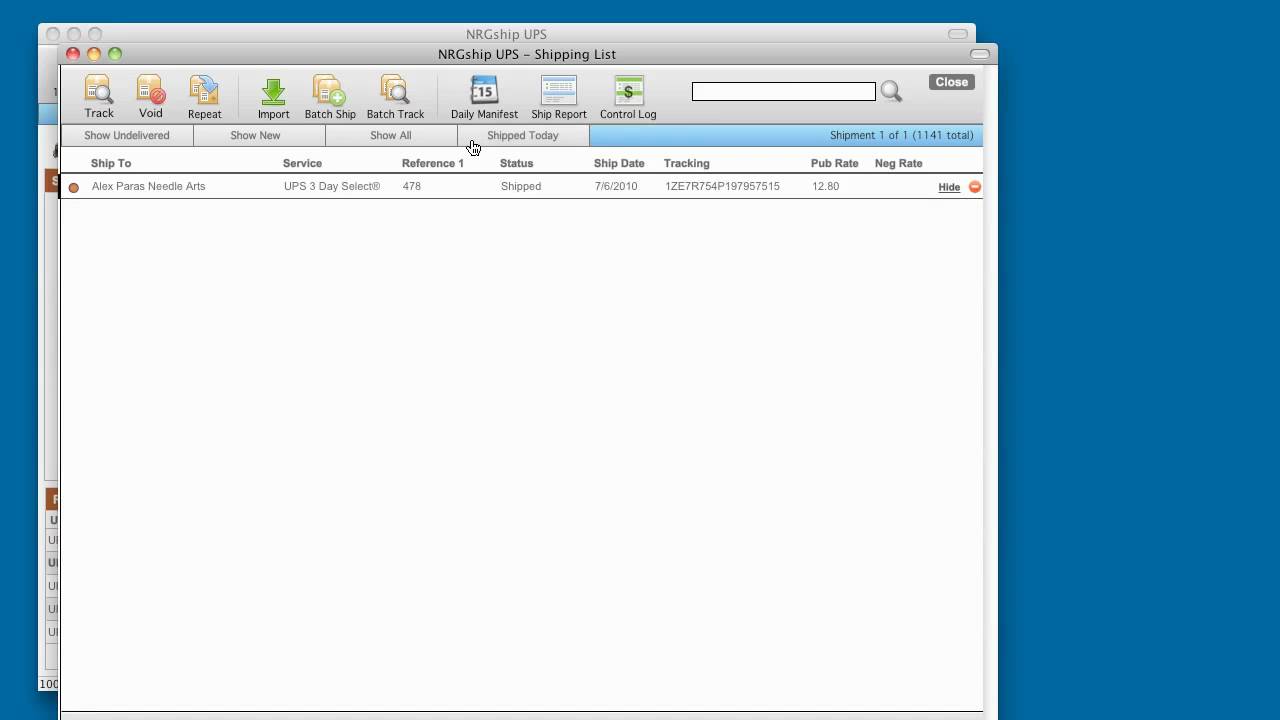Sort by the Service column header
This screenshot has width=1280, height=720.
[302, 163]
